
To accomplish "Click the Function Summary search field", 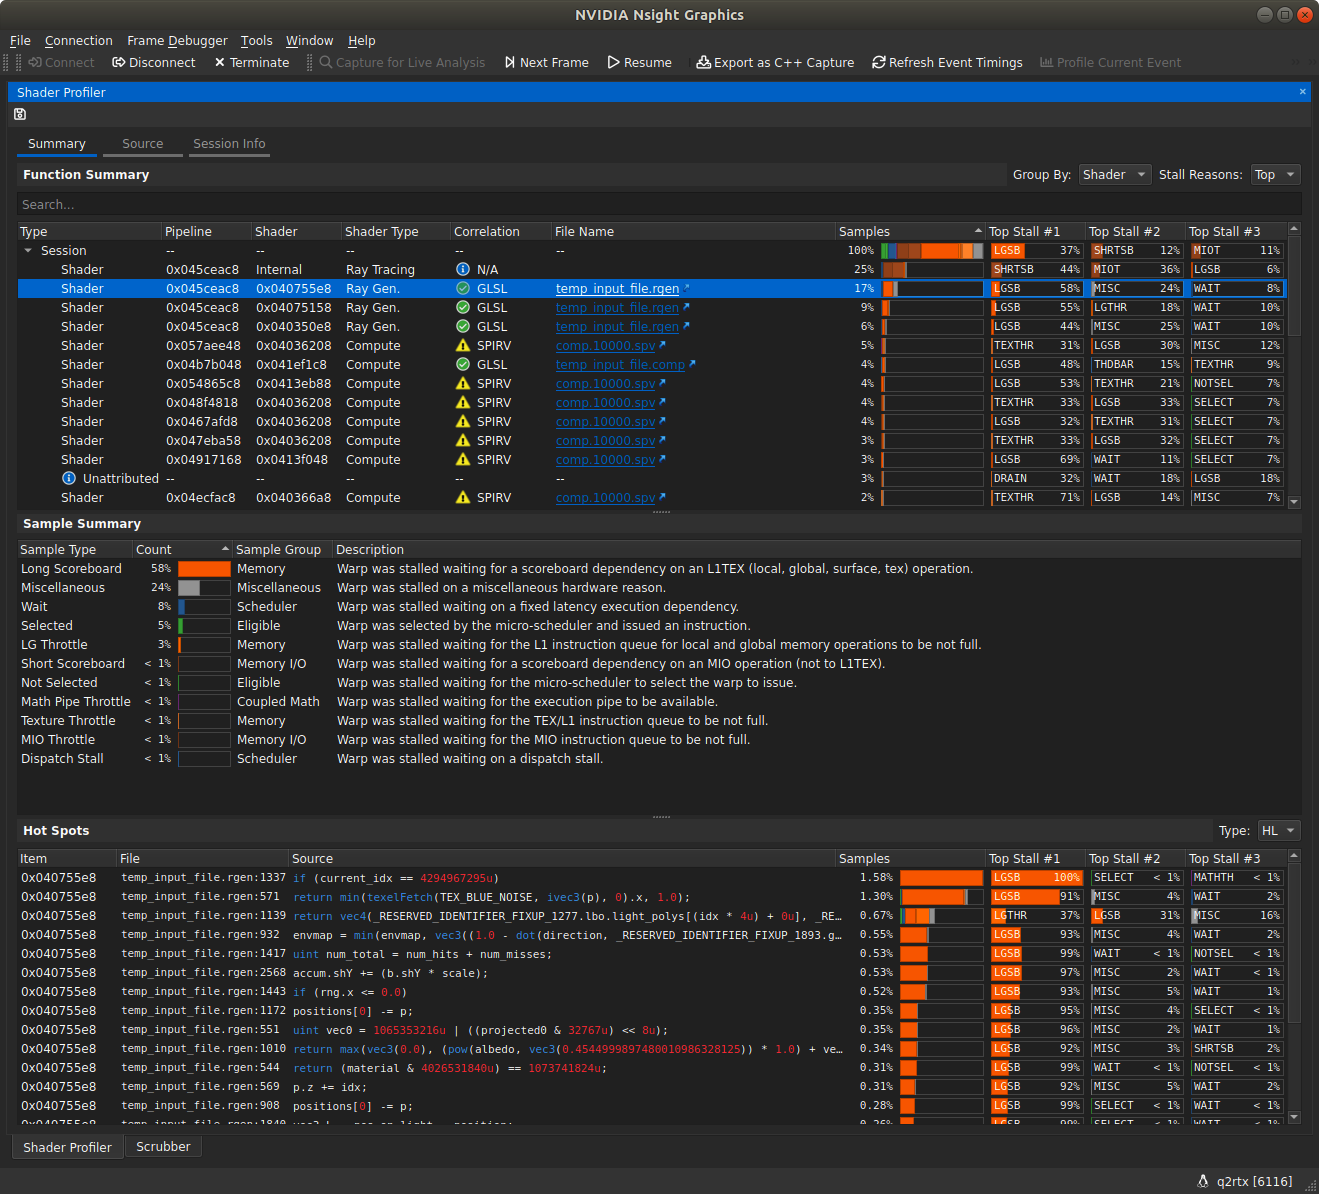I will [x=659, y=204].
